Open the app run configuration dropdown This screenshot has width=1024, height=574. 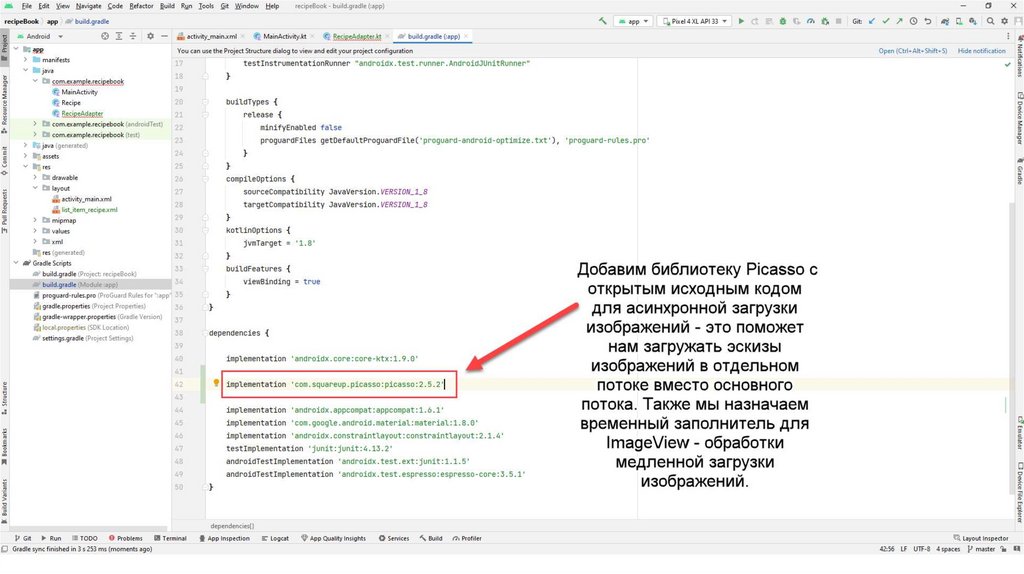point(632,20)
